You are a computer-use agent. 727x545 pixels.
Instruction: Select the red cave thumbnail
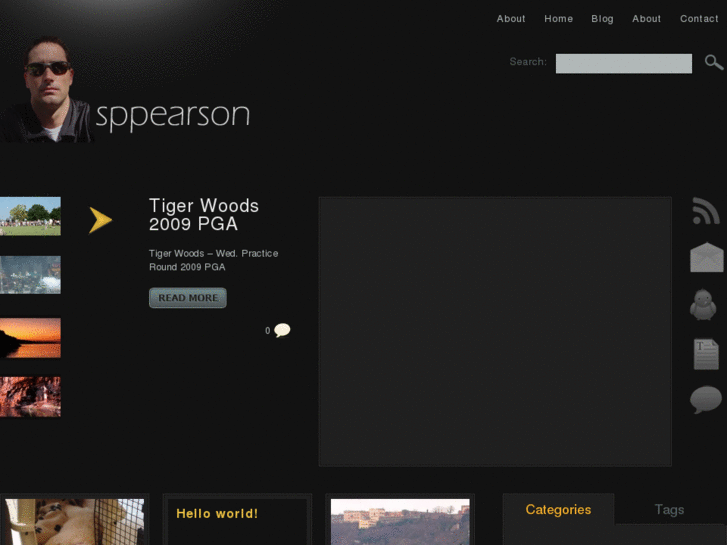tap(30, 397)
